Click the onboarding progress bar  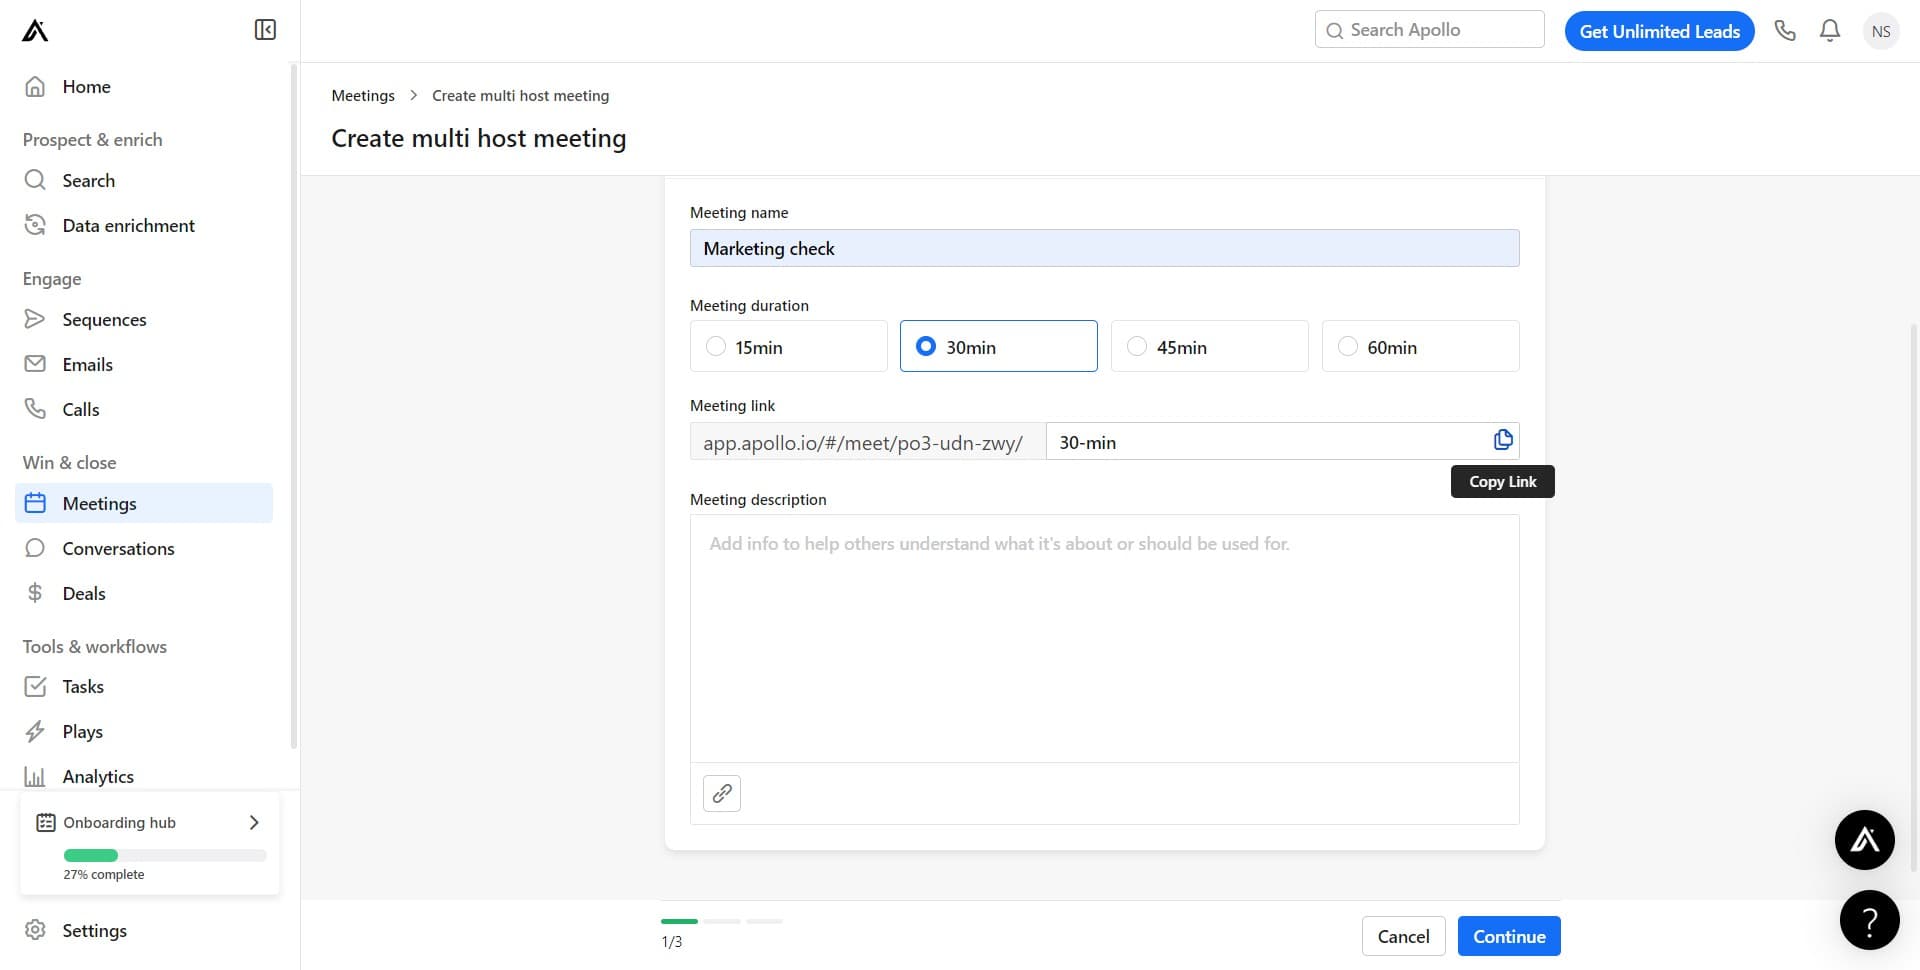165,856
